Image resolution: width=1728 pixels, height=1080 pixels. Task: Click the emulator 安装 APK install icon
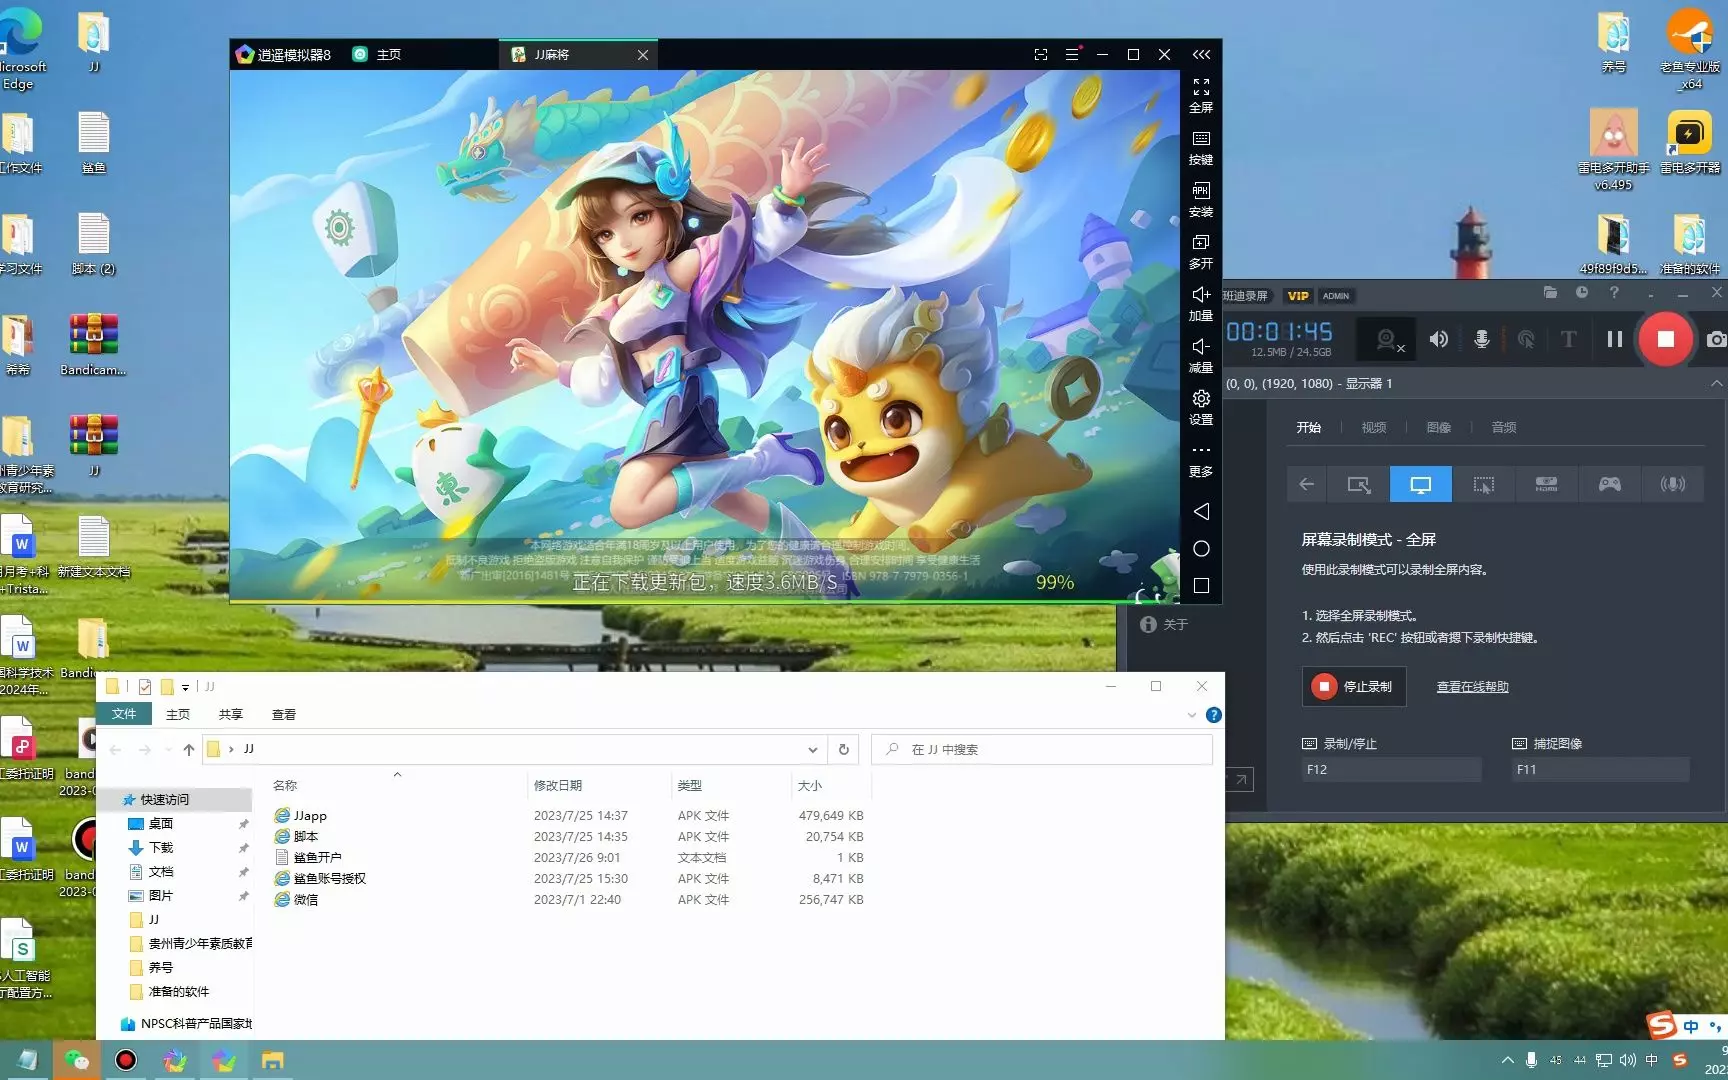(x=1201, y=191)
